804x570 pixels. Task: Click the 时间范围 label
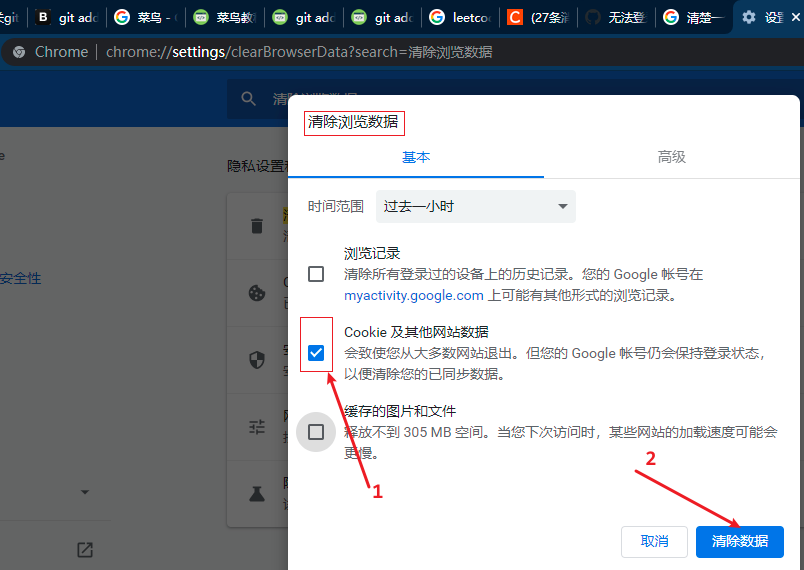[x=336, y=207]
